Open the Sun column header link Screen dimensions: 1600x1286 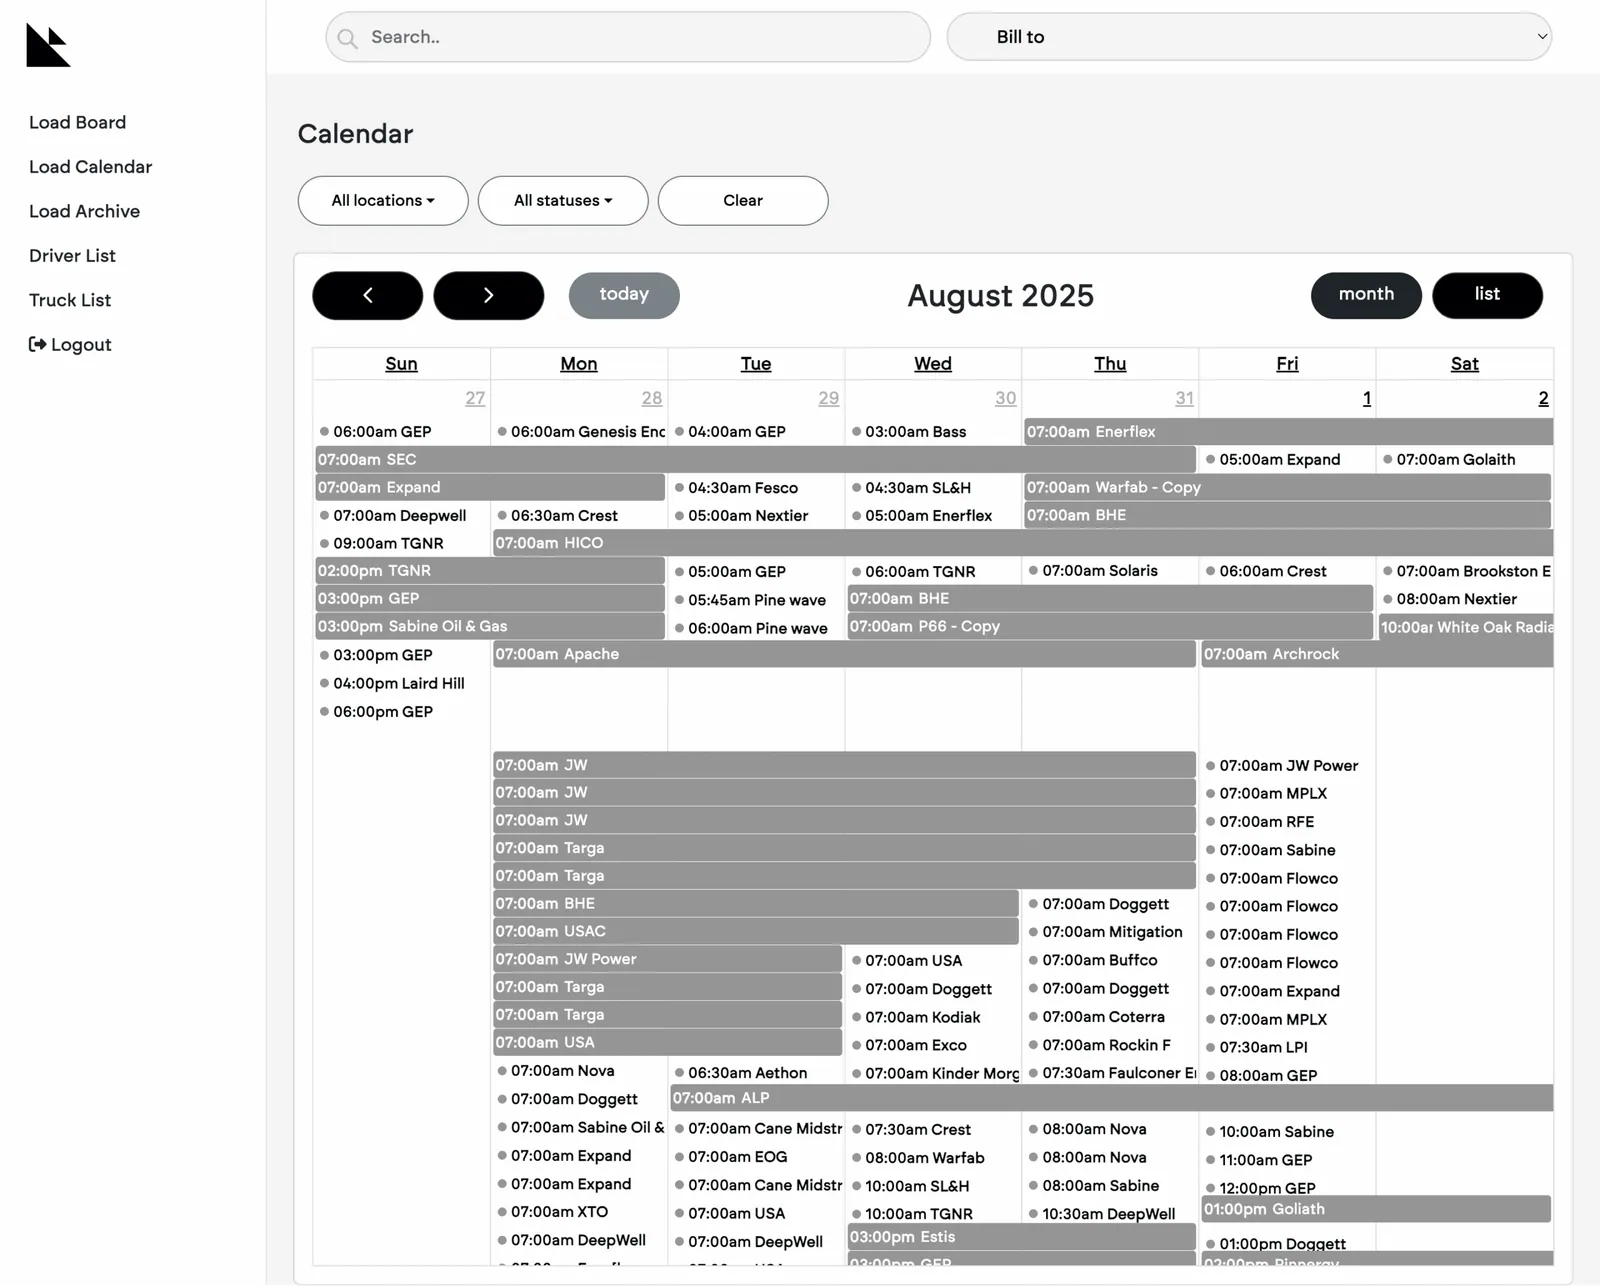pos(402,364)
